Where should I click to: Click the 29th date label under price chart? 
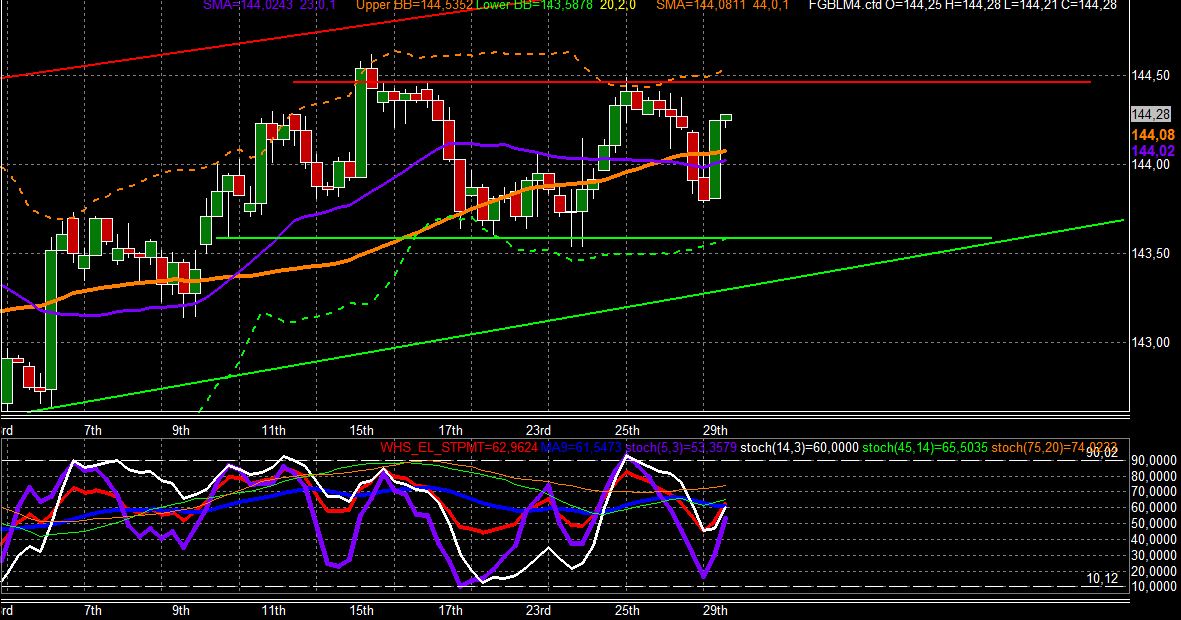(715, 430)
